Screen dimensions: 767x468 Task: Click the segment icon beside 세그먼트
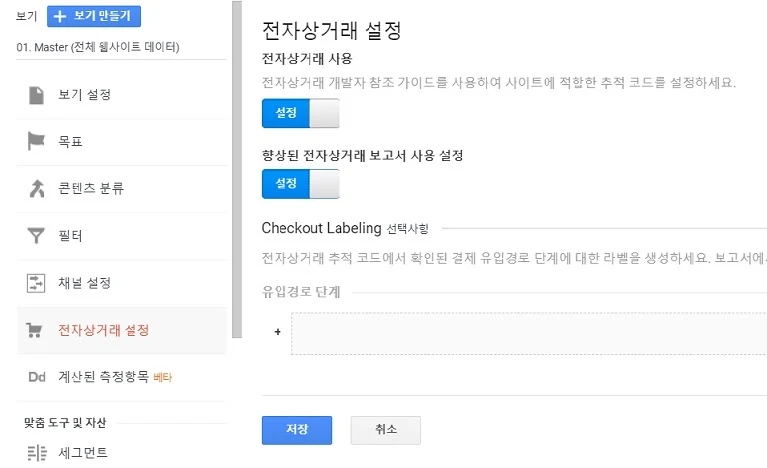click(x=37, y=453)
